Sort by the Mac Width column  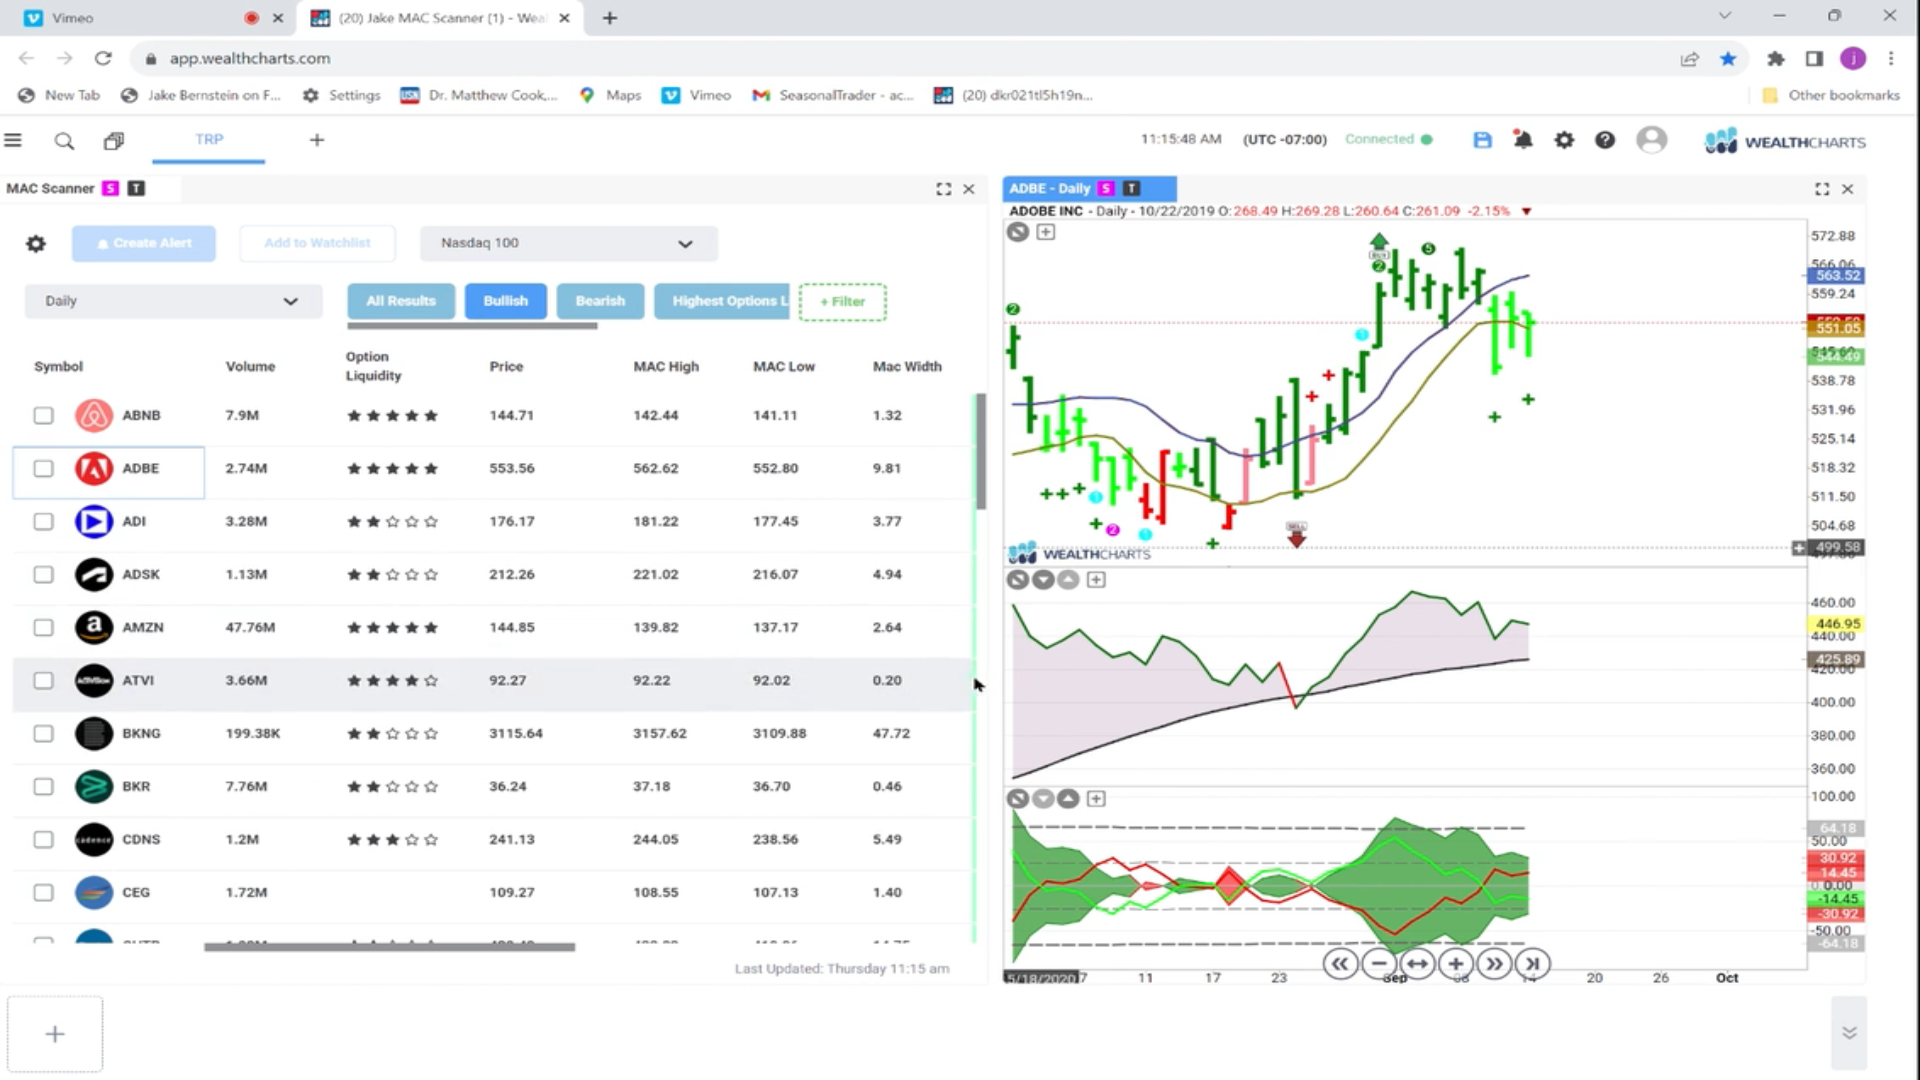pos(907,367)
